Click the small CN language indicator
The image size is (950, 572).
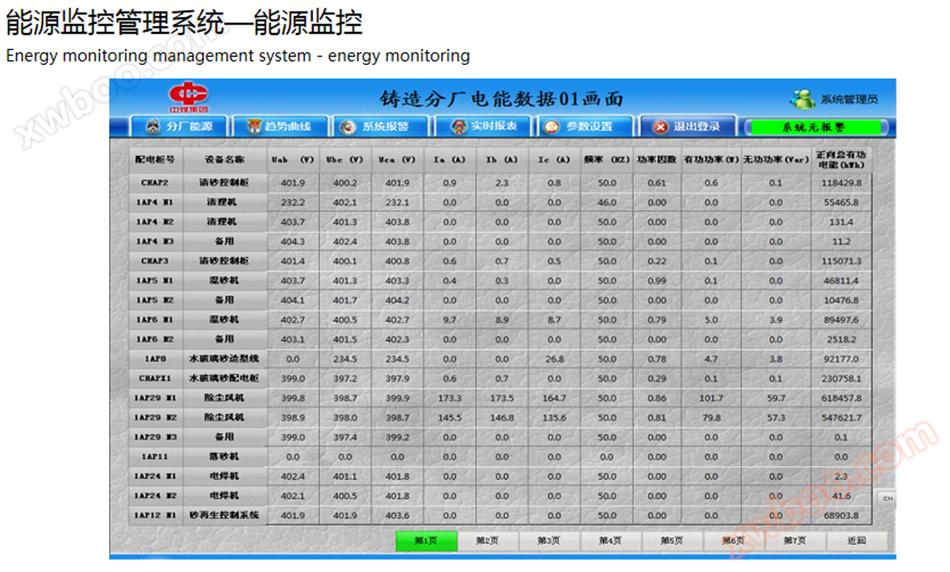888,498
